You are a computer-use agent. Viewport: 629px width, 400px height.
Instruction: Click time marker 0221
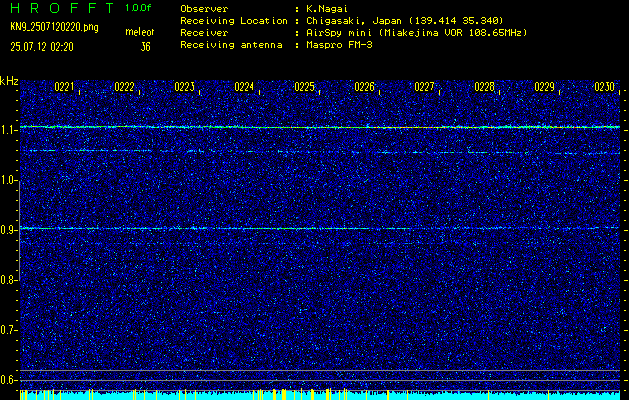click(64, 87)
